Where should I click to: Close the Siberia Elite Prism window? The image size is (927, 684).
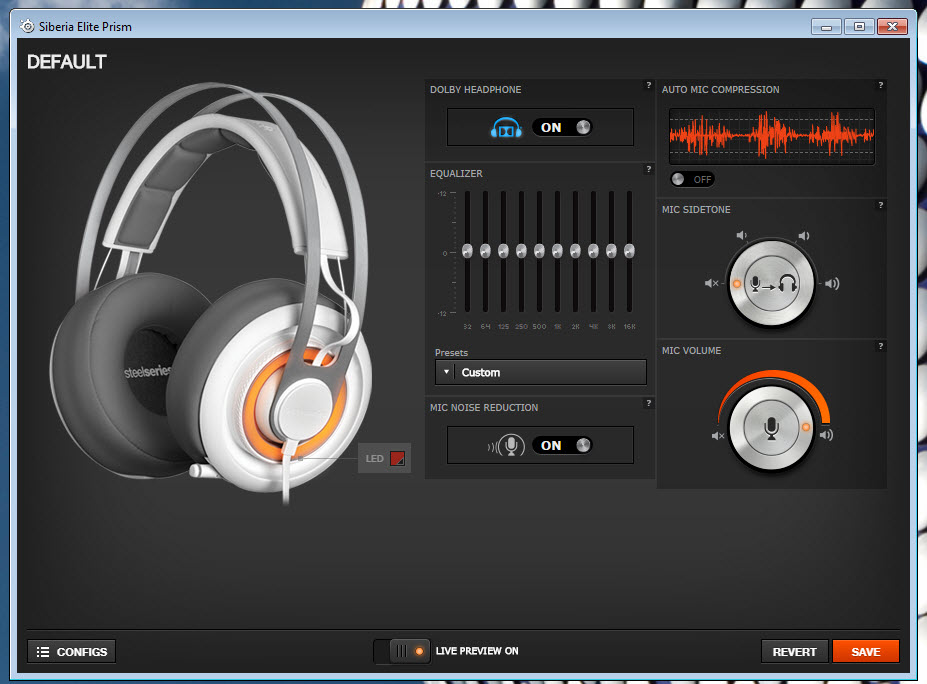coord(893,27)
